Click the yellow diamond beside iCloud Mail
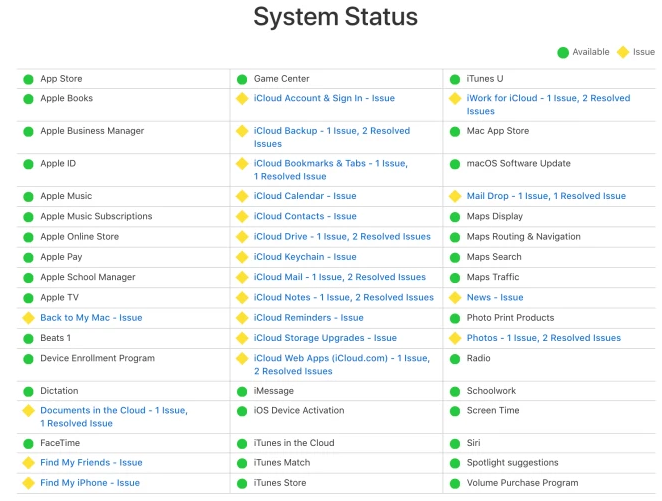The width and height of the screenshot is (662, 501). point(242,277)
